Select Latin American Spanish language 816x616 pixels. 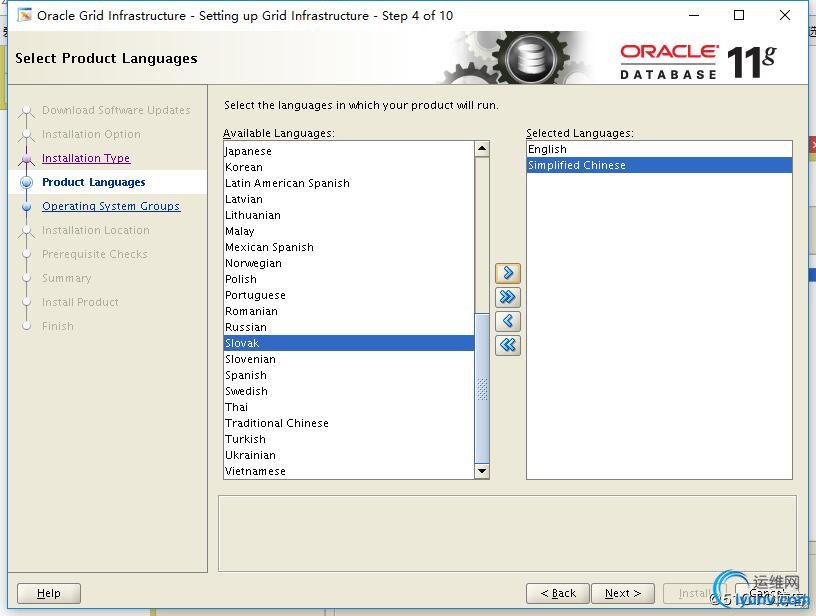[349, 183]
